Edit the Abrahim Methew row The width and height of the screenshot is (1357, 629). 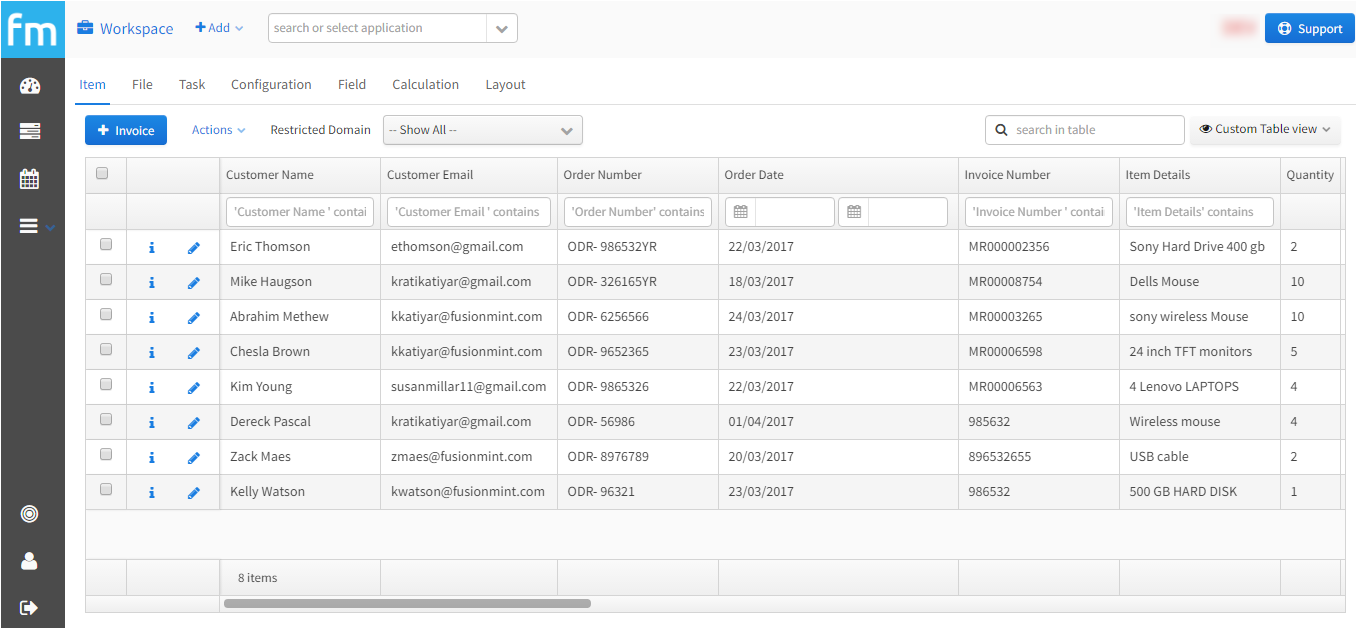pos(194,318)
